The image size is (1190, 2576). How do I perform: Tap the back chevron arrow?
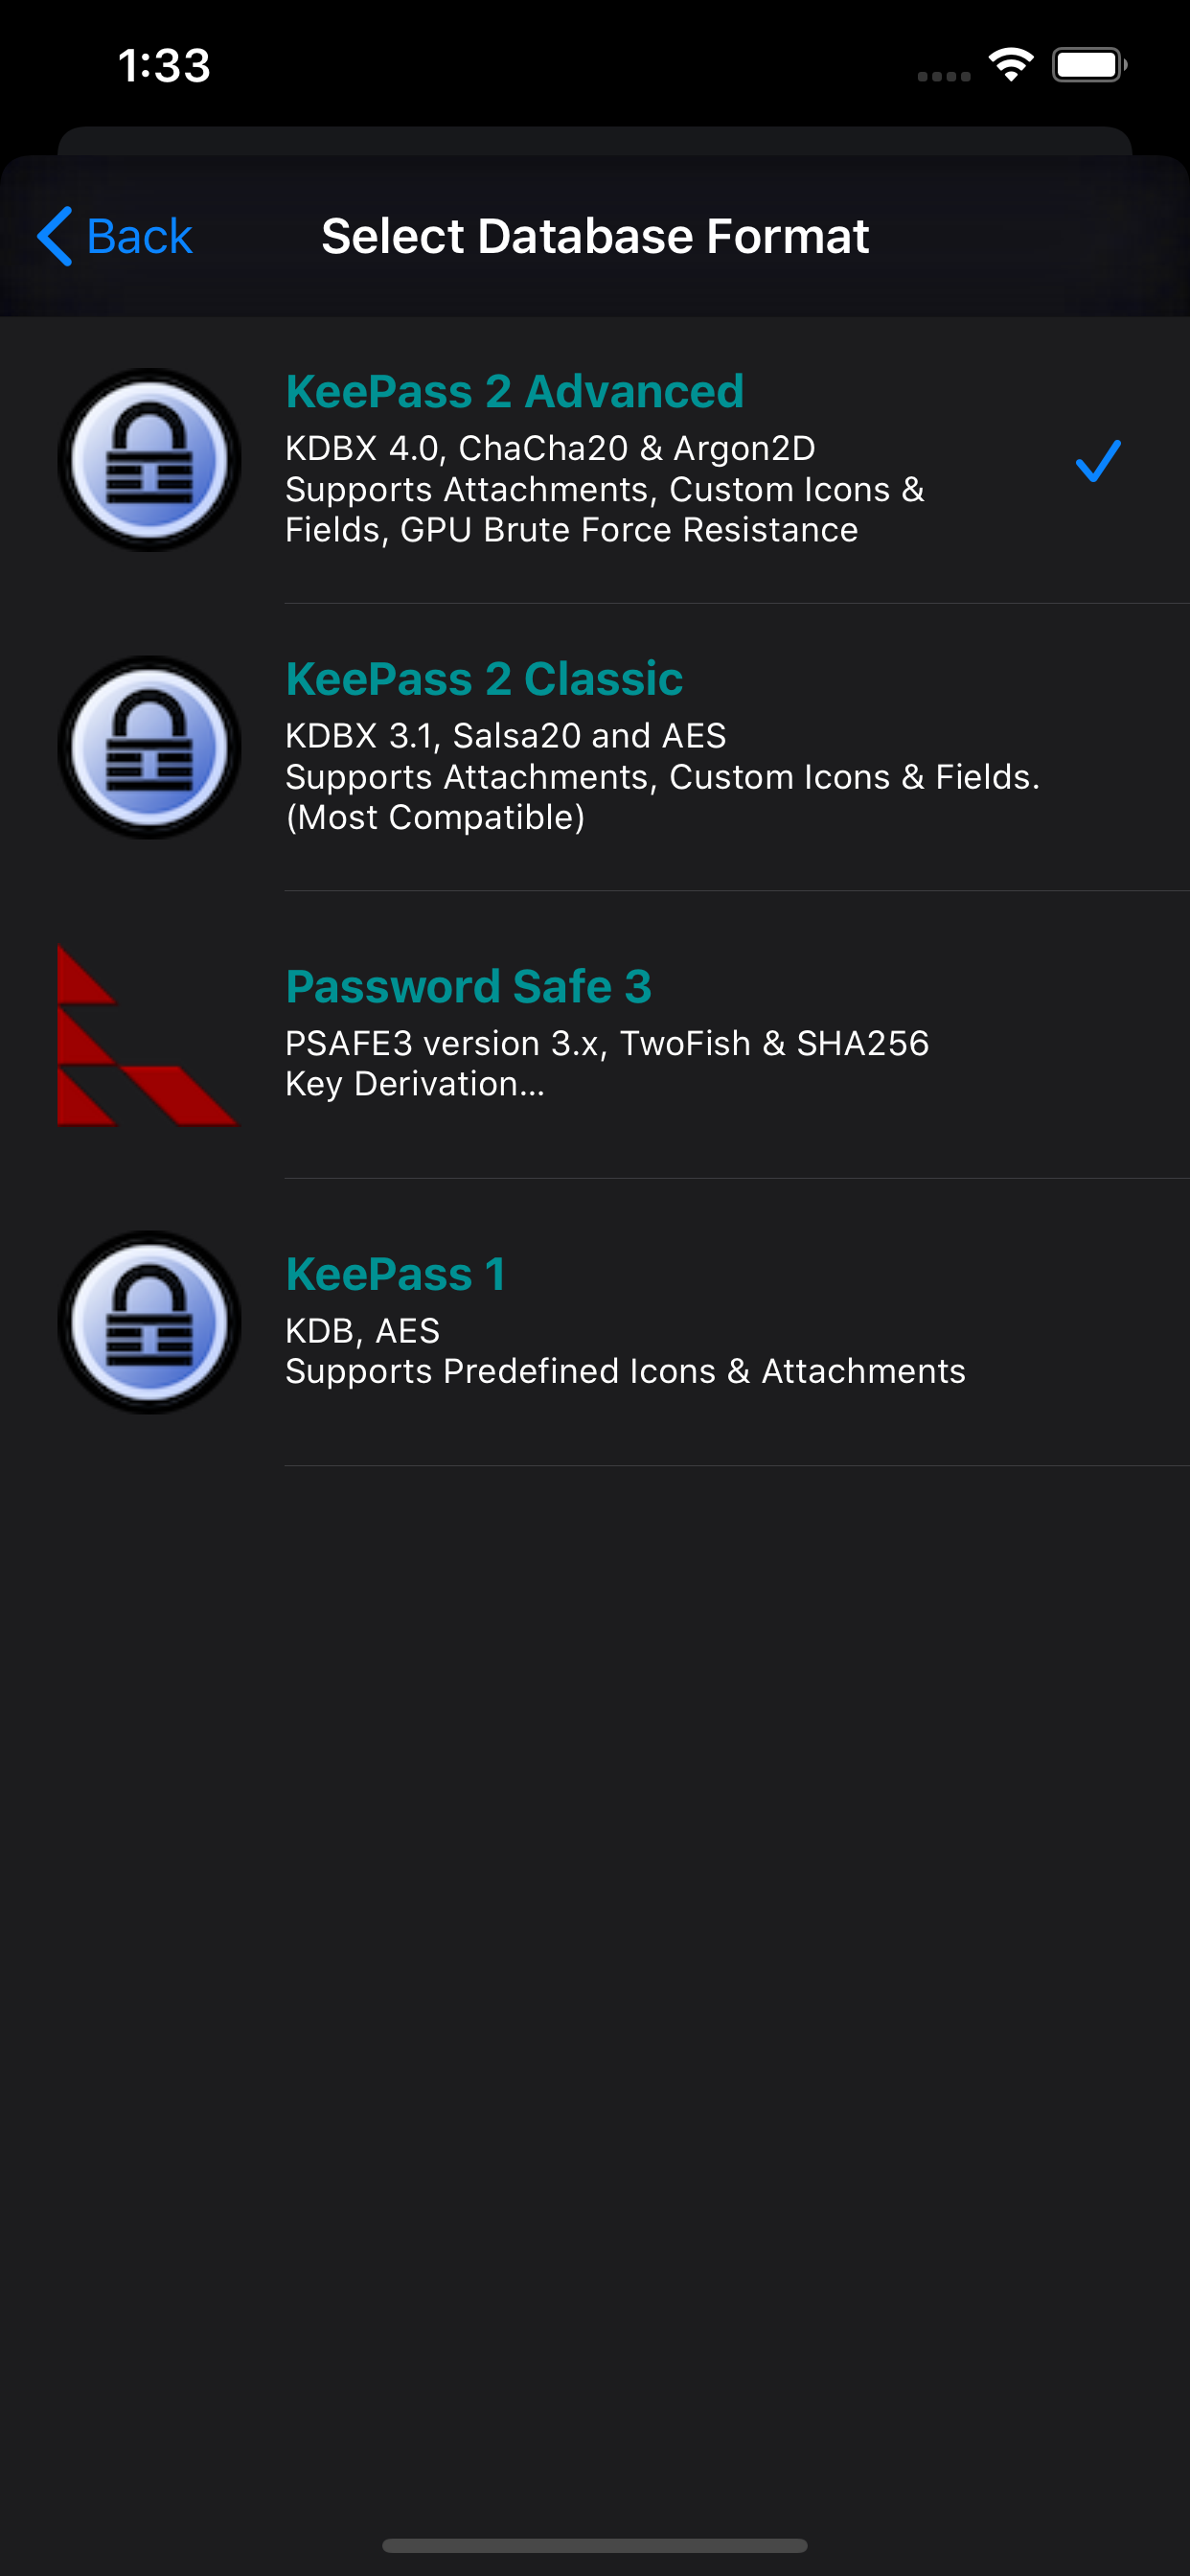click(x=55, y=236)
